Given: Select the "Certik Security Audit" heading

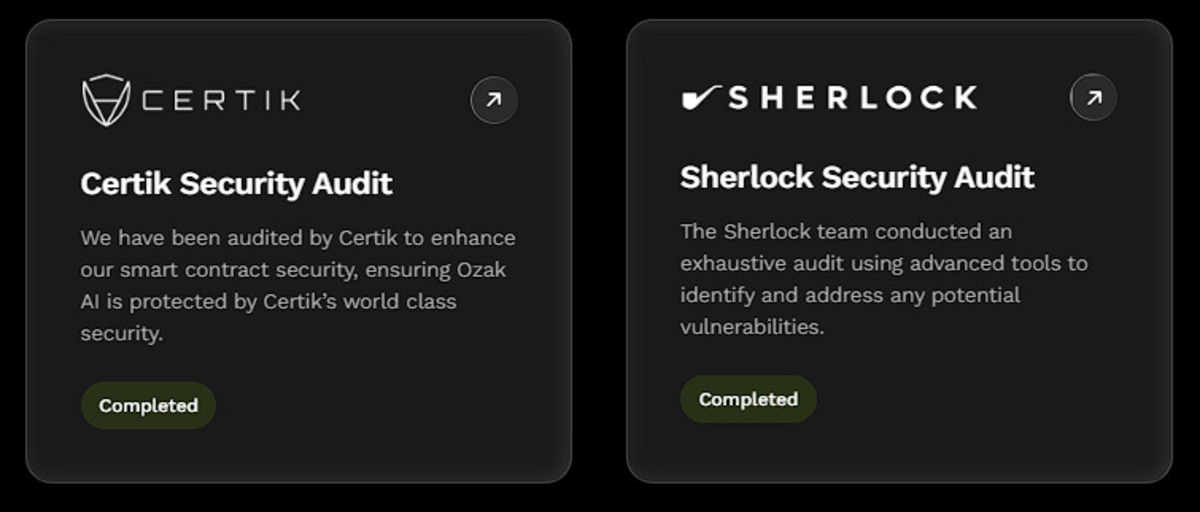Looking at the screenshot, I should (236, 183).
